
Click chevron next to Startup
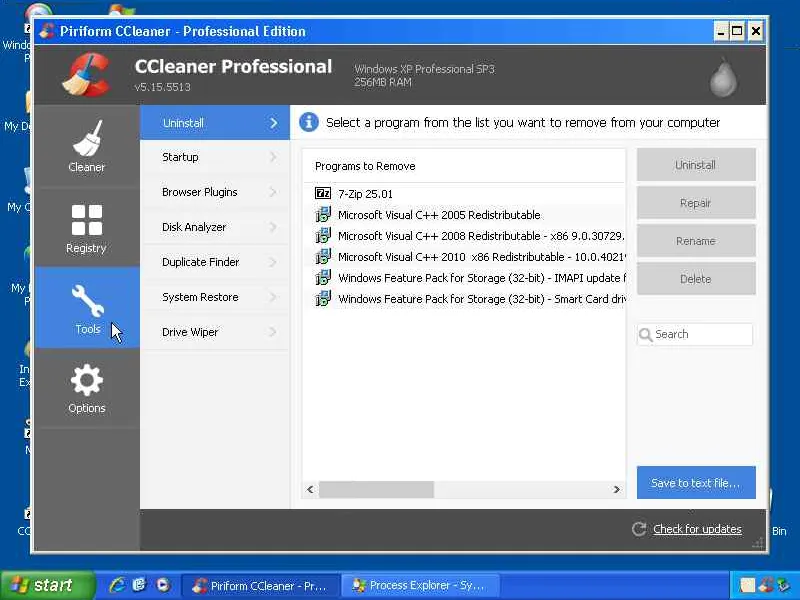[273, 157]
